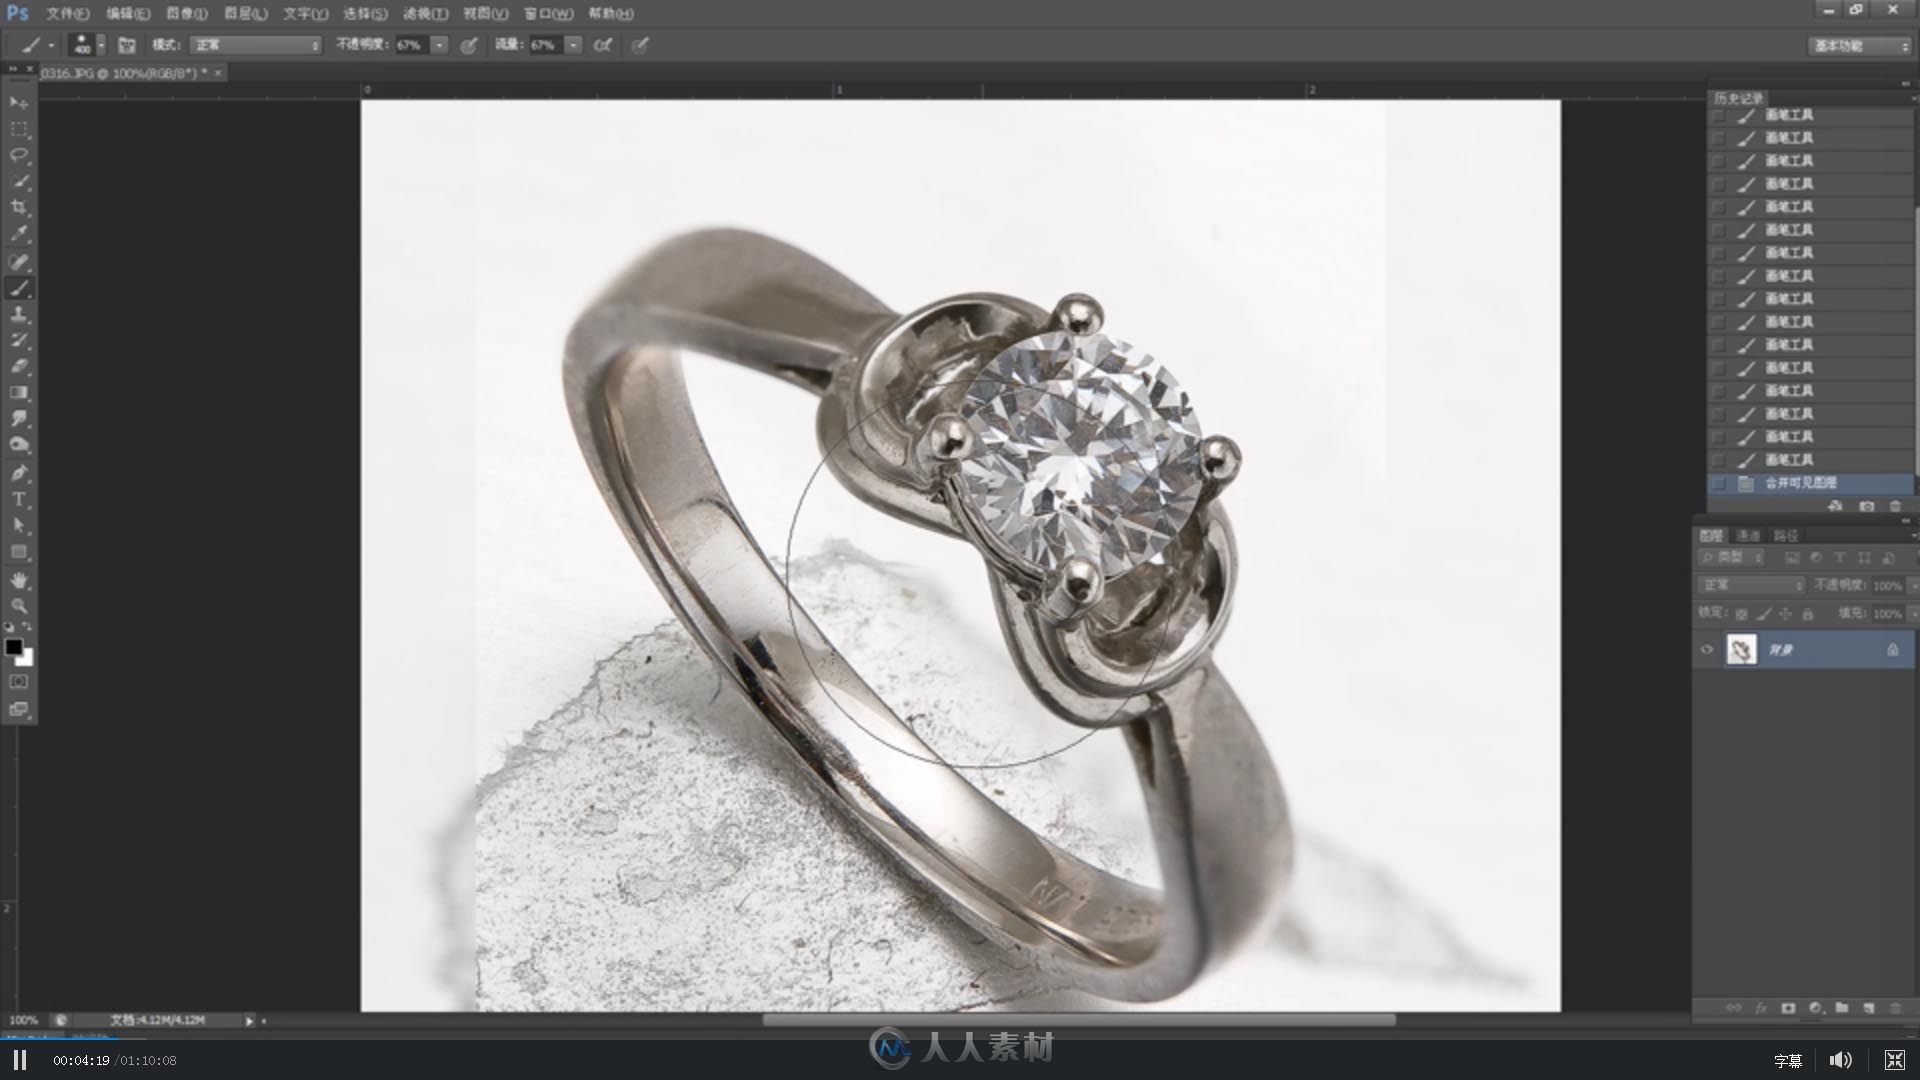Viewport: 1920px width, 1080px height.
Task: Click the background color swatch
Action: coord(27,659)
